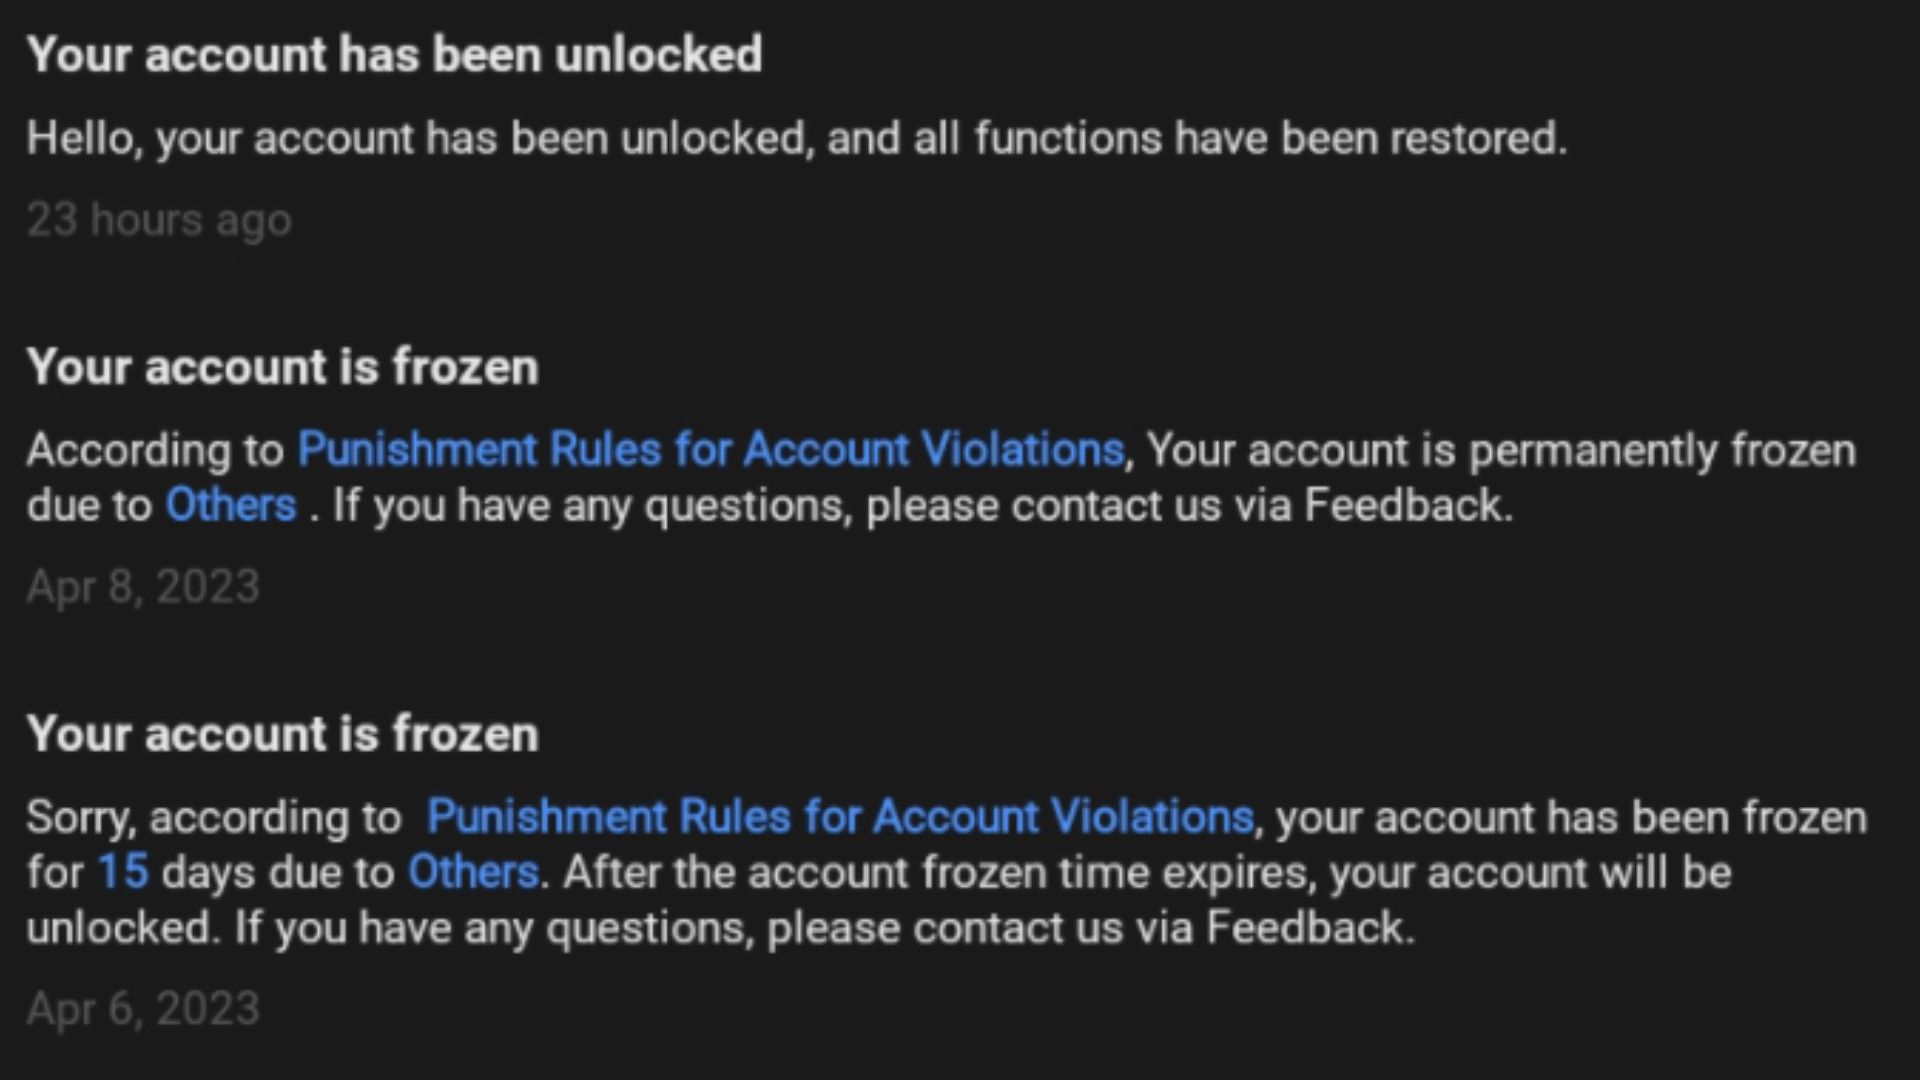Open the 'Your account is frozen' title dated Apr 6
1920x1080 pixels.
click(282, 734)
